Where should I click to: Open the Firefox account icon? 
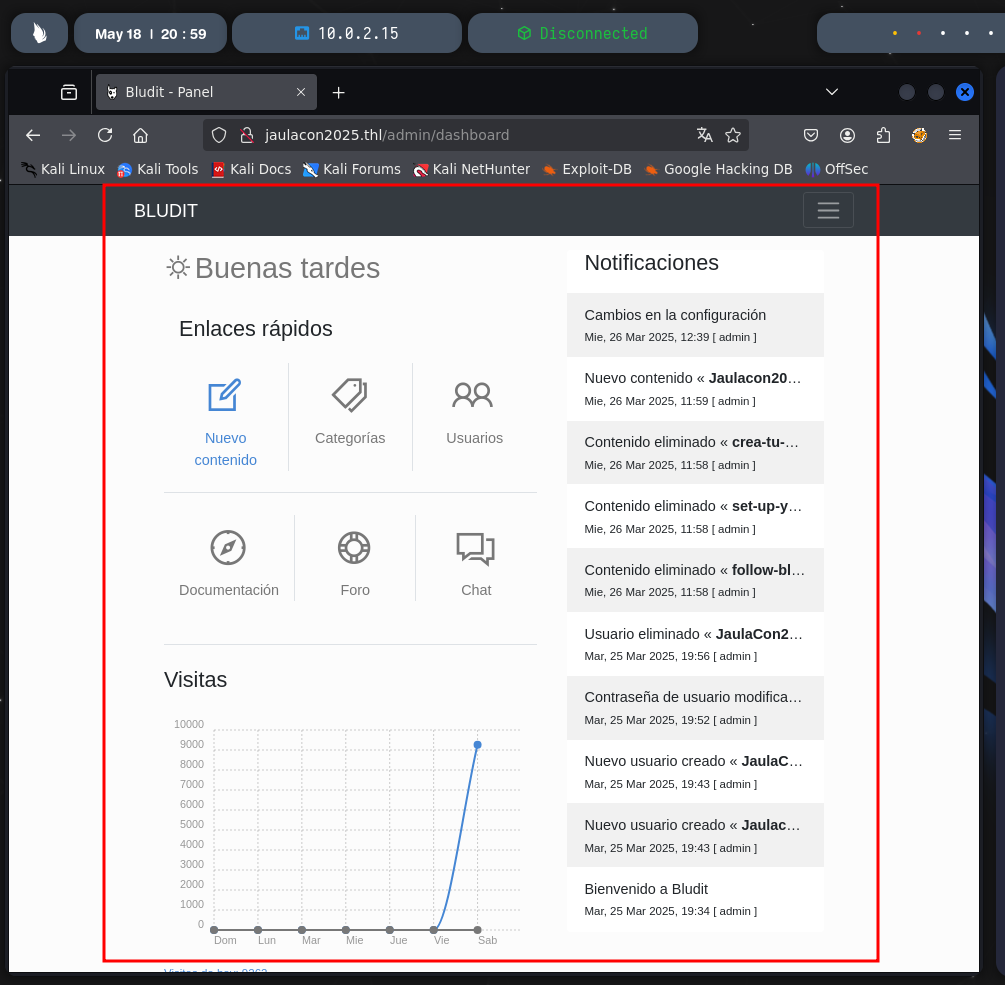point(847,135)
